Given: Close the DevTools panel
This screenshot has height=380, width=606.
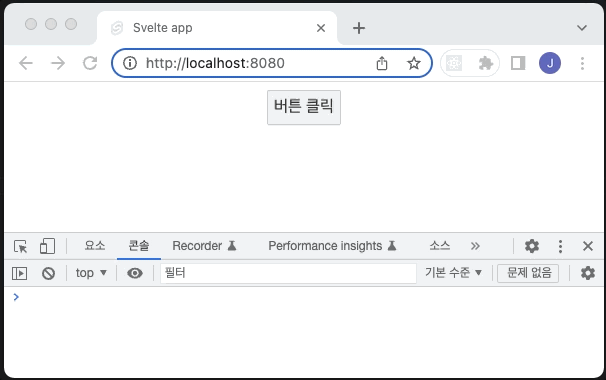Looking at the screenshot, I should click(x=588, y=246).
